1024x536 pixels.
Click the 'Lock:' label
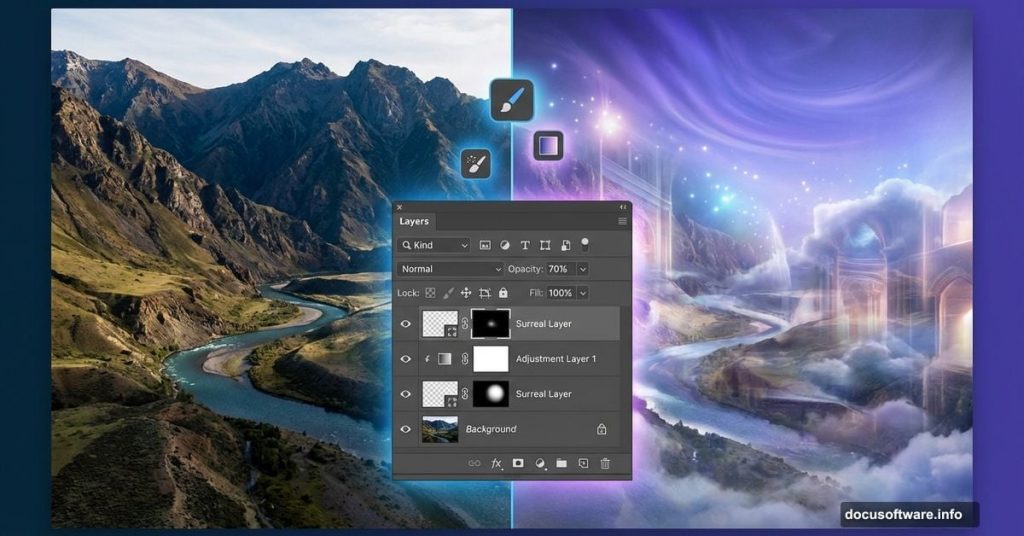click(x=408, y=293)
